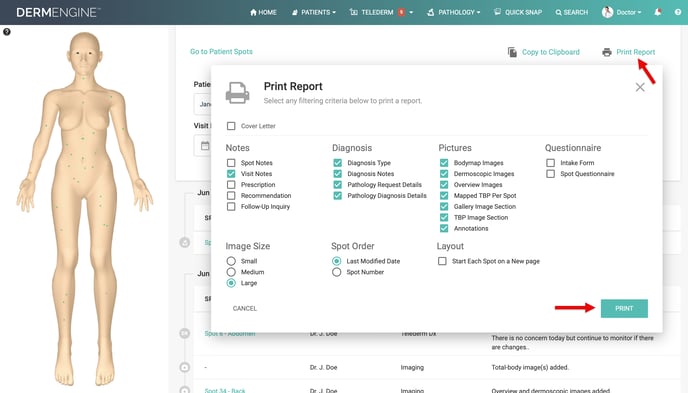The height and width of the screenshot is (393, 688).
Task: Open the Telederm section
Action: (371, 12)
